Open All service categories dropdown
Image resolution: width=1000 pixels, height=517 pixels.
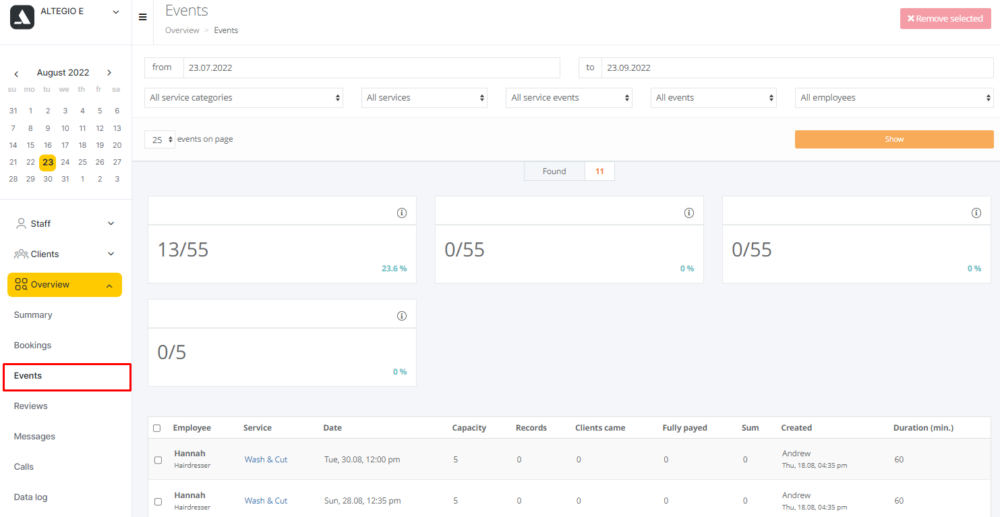tap(244, 98)
